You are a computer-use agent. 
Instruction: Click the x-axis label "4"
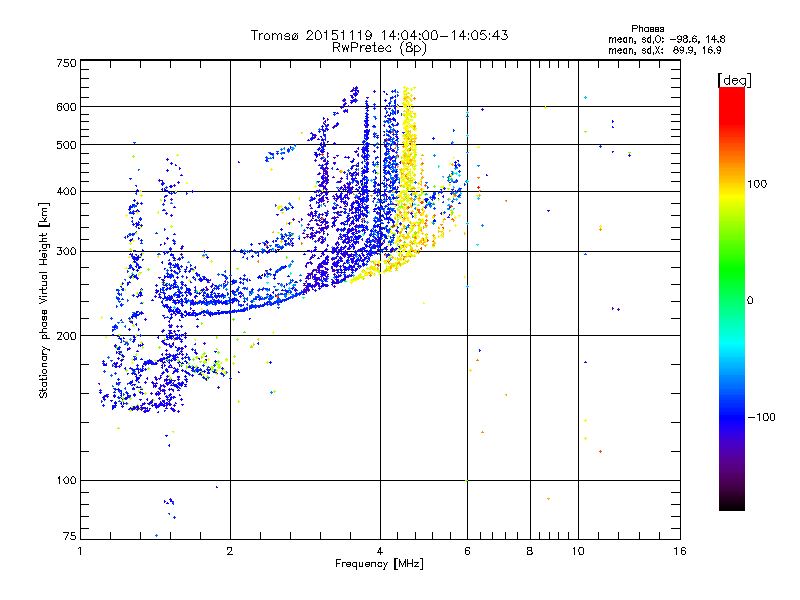pos(380,551)
